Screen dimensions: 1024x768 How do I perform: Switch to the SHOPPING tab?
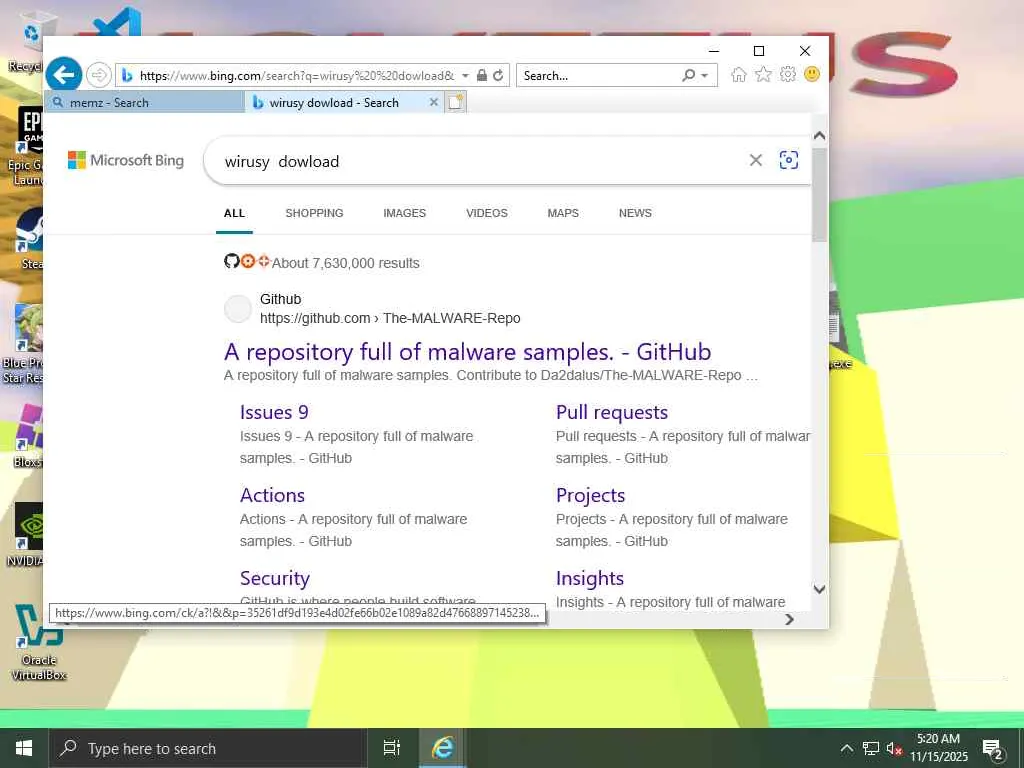[x=314, y=213]
